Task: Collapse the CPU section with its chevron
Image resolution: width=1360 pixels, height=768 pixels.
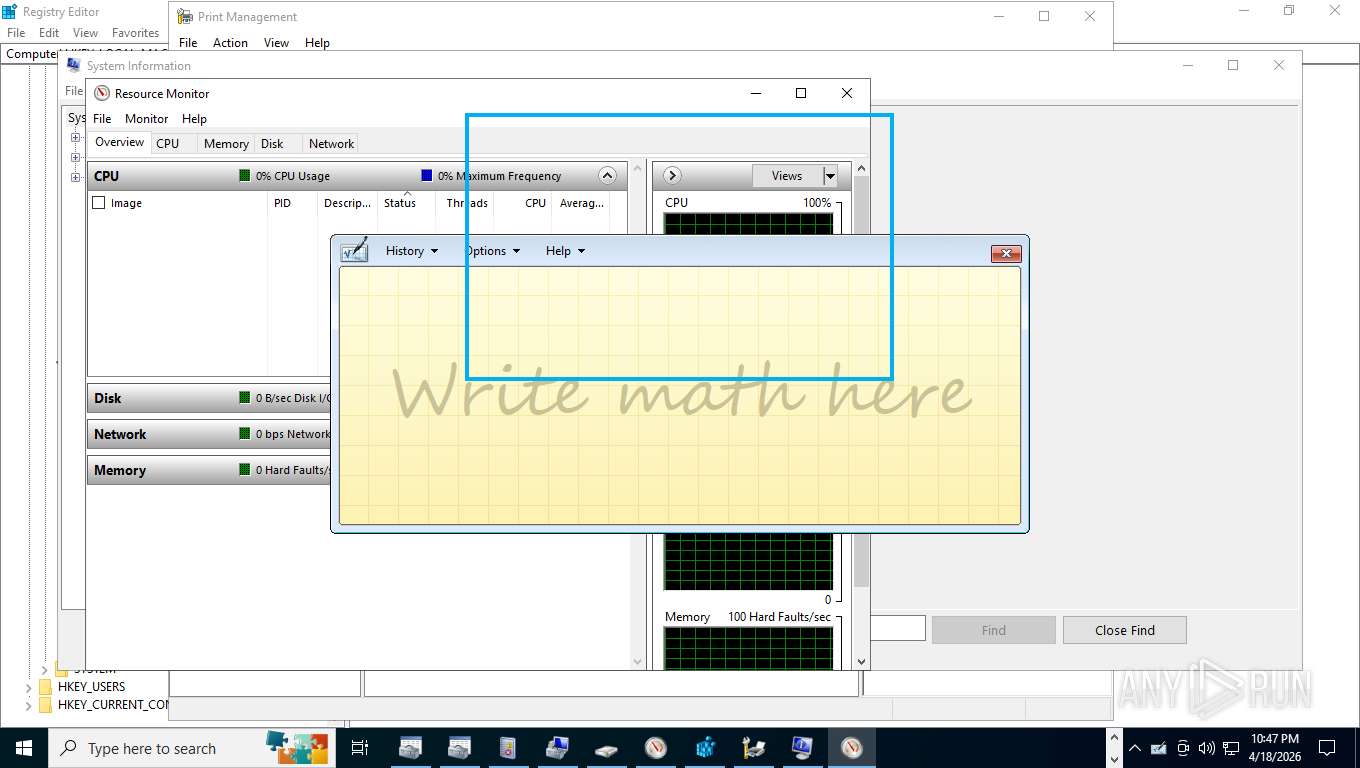Action: pyautogui.click(x=607, y=176)
